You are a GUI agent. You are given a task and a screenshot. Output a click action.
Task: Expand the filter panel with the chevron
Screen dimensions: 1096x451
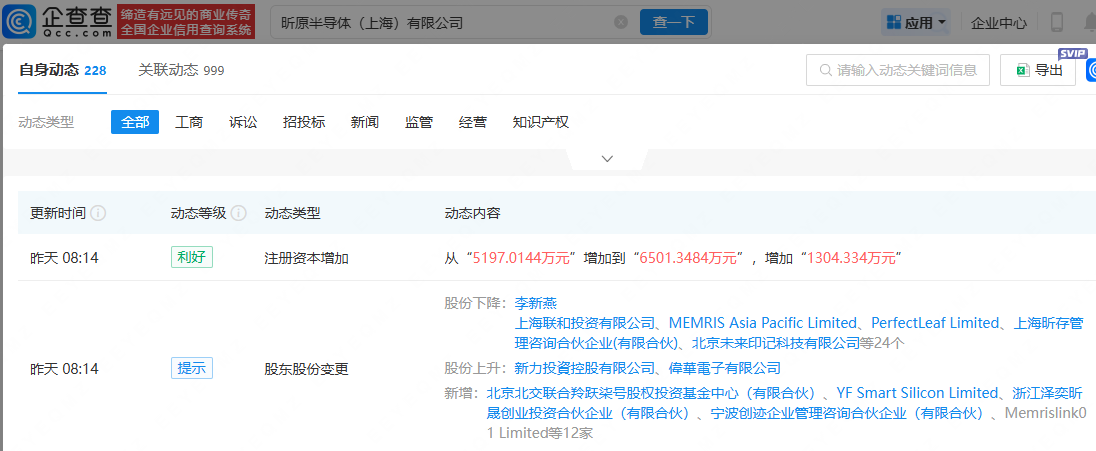607,159
